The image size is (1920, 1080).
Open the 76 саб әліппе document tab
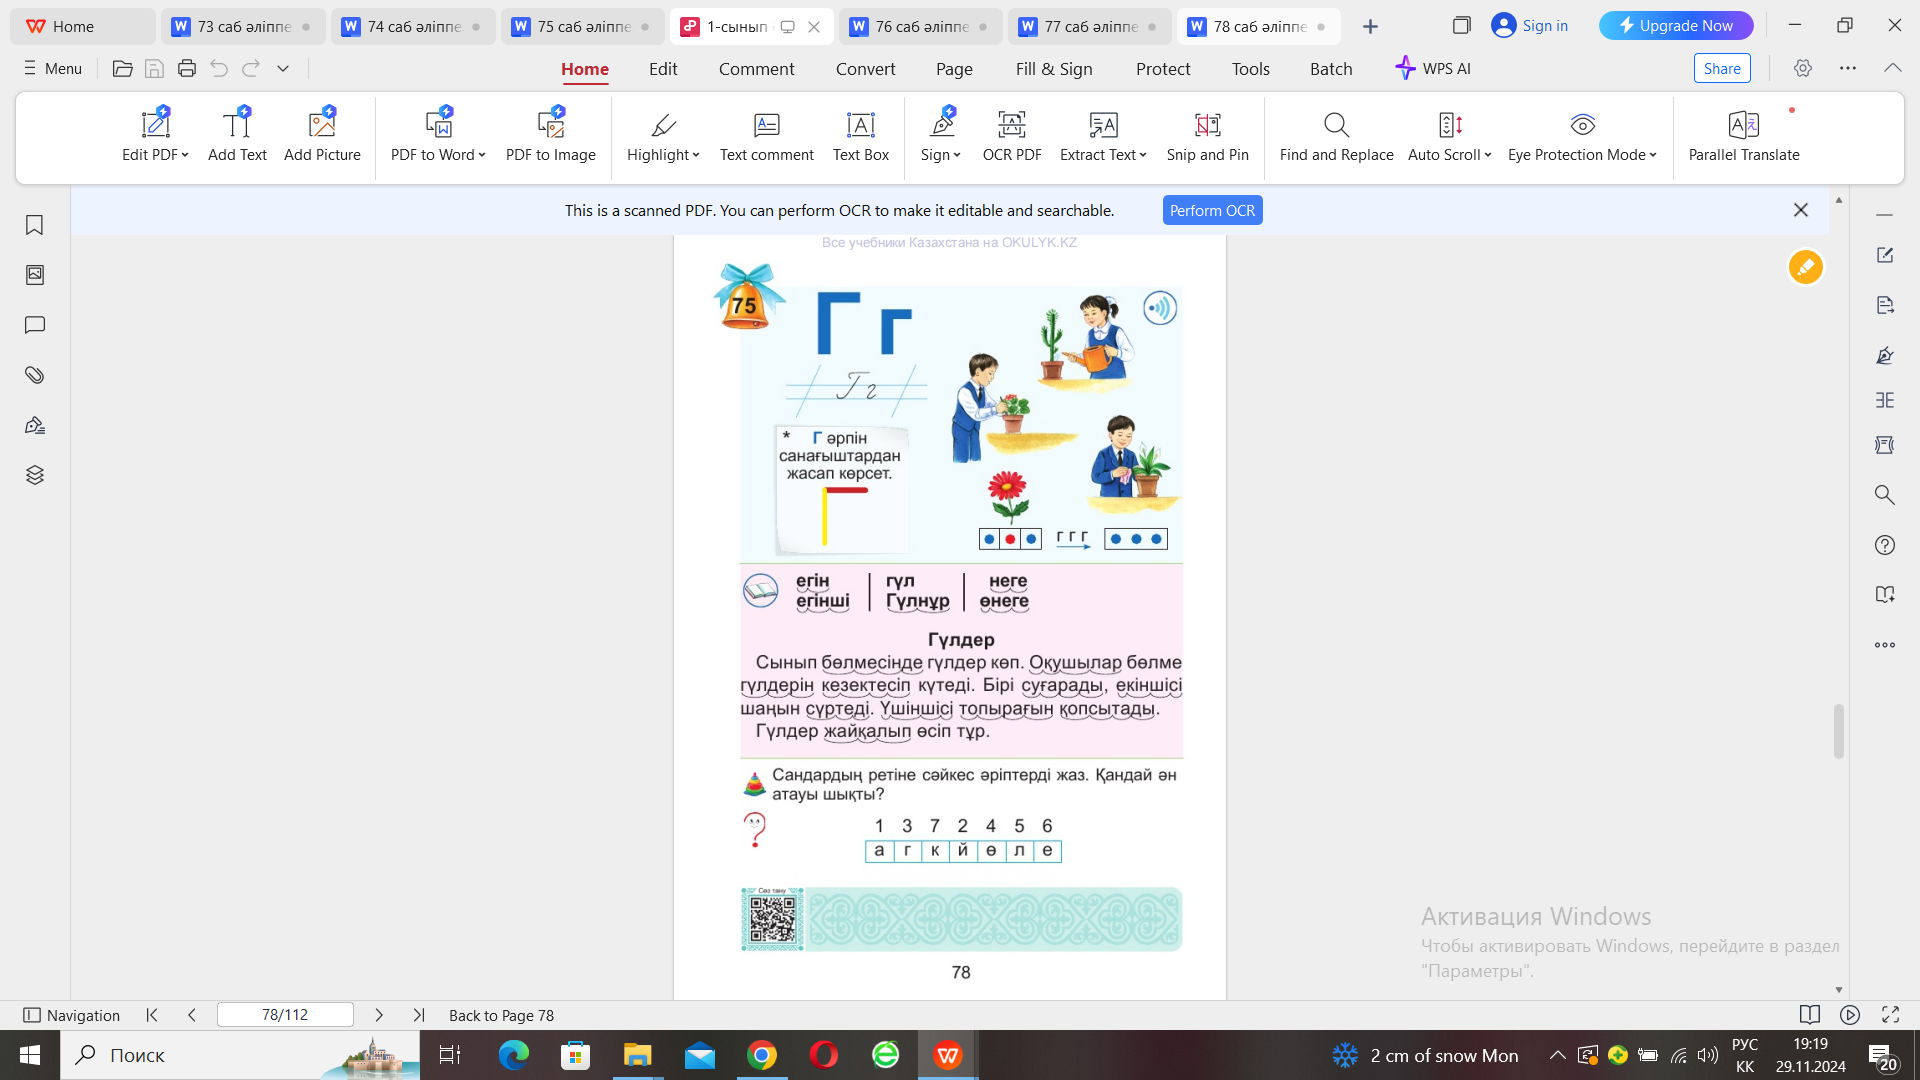point(920,27)
